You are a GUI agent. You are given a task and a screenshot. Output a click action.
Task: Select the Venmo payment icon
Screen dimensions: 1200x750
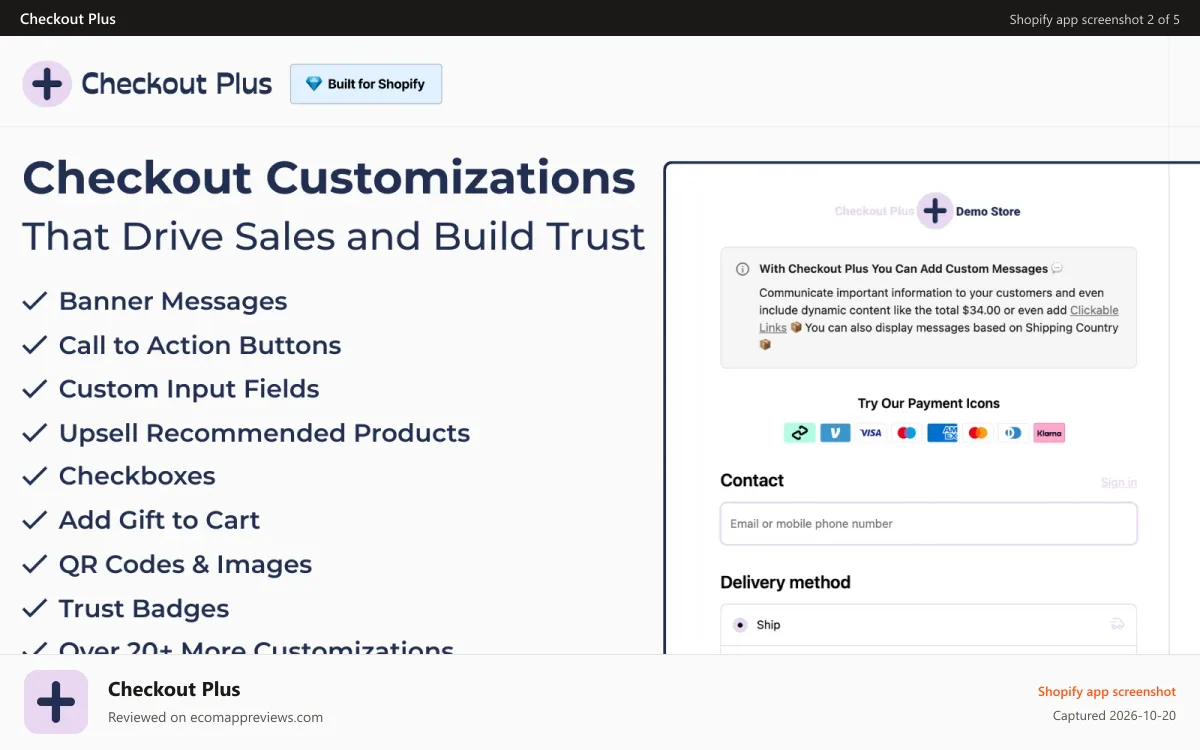coord(835,433)
